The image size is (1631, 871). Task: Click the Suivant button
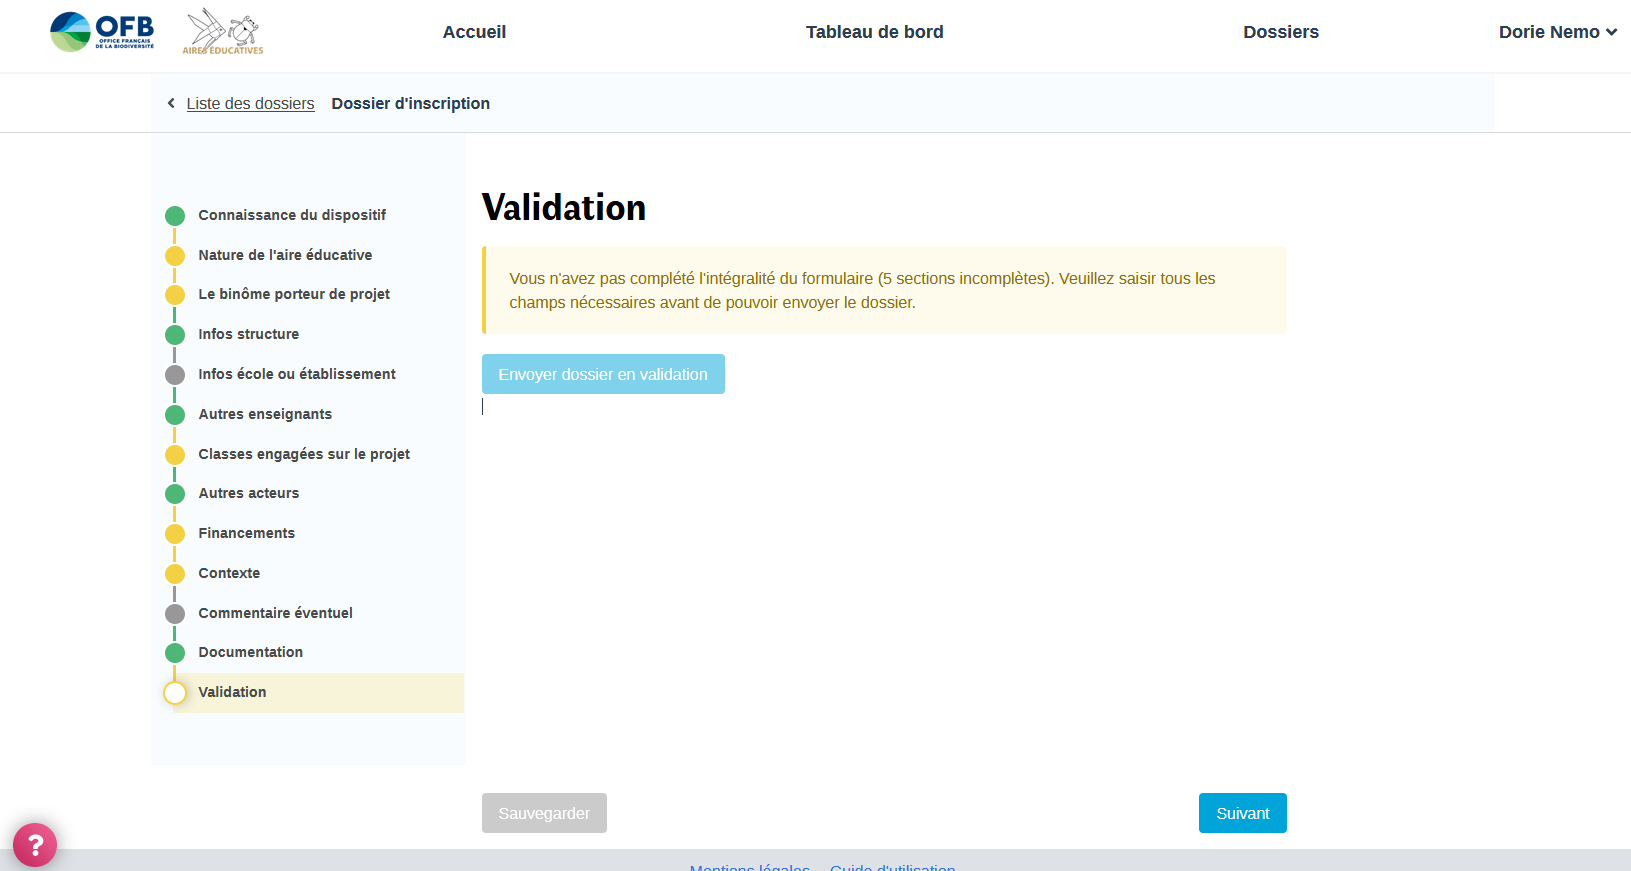pos(1242,813)
